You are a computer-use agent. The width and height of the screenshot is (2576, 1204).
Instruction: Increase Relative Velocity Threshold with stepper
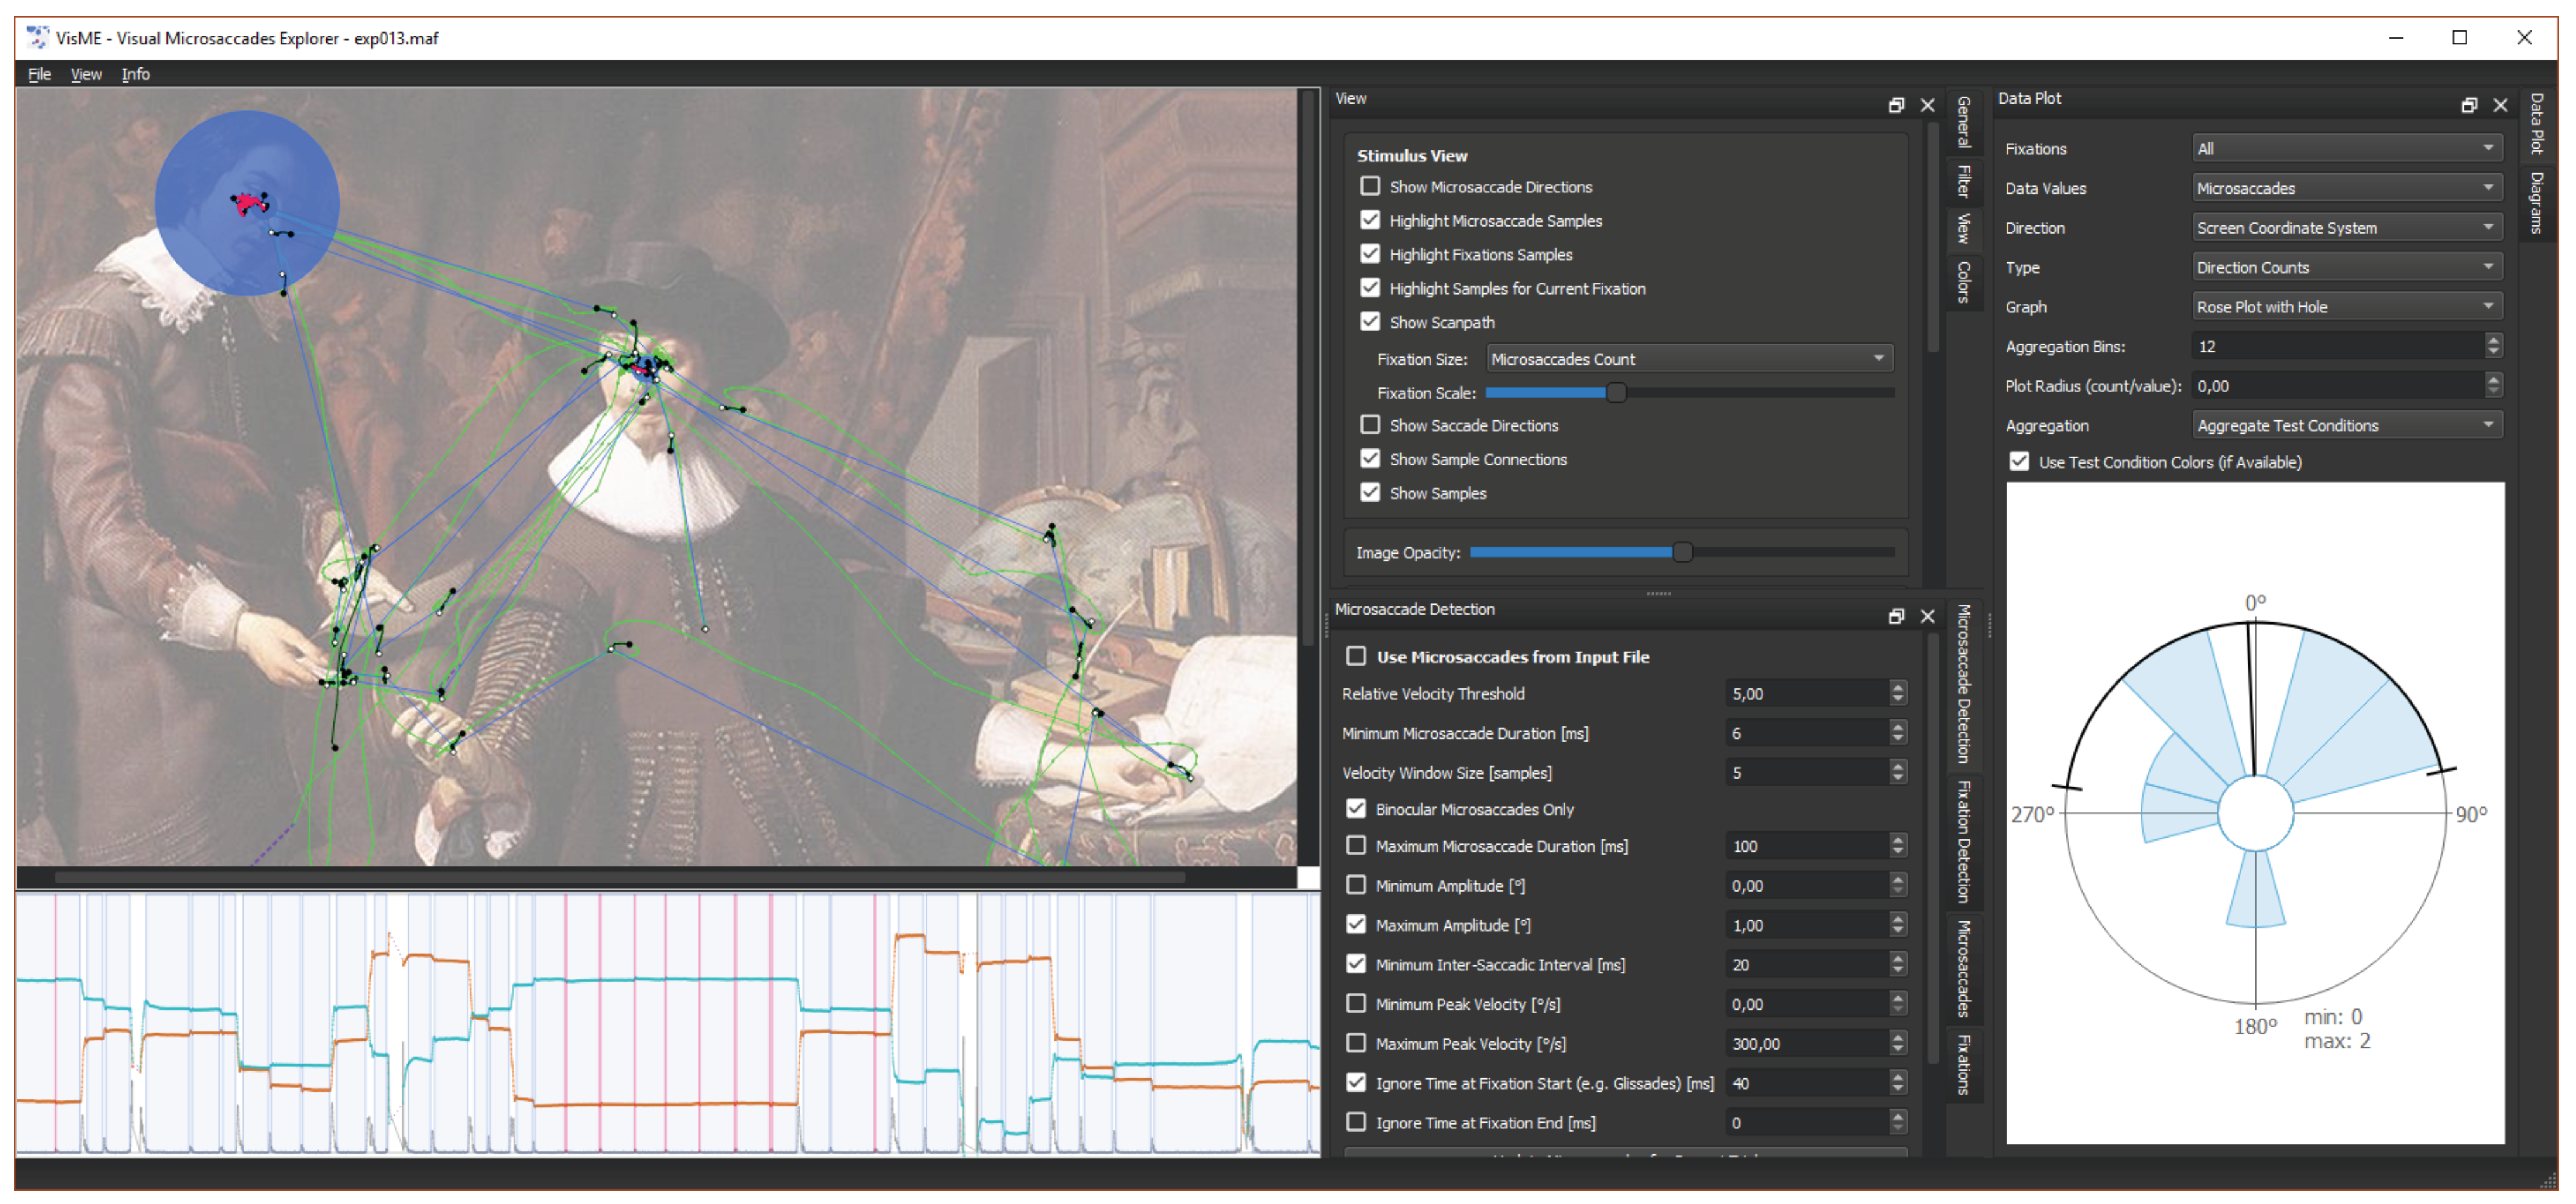[1898, 687]
